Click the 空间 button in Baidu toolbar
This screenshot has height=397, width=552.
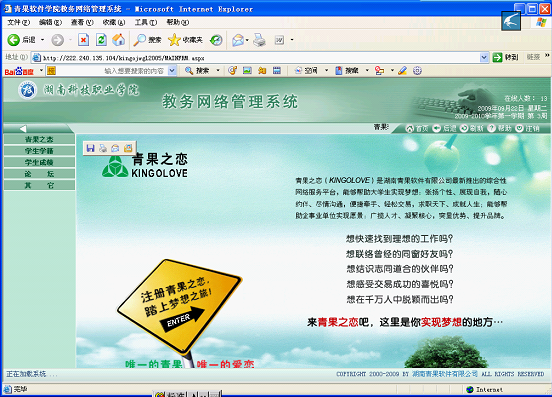click(306, 71)
